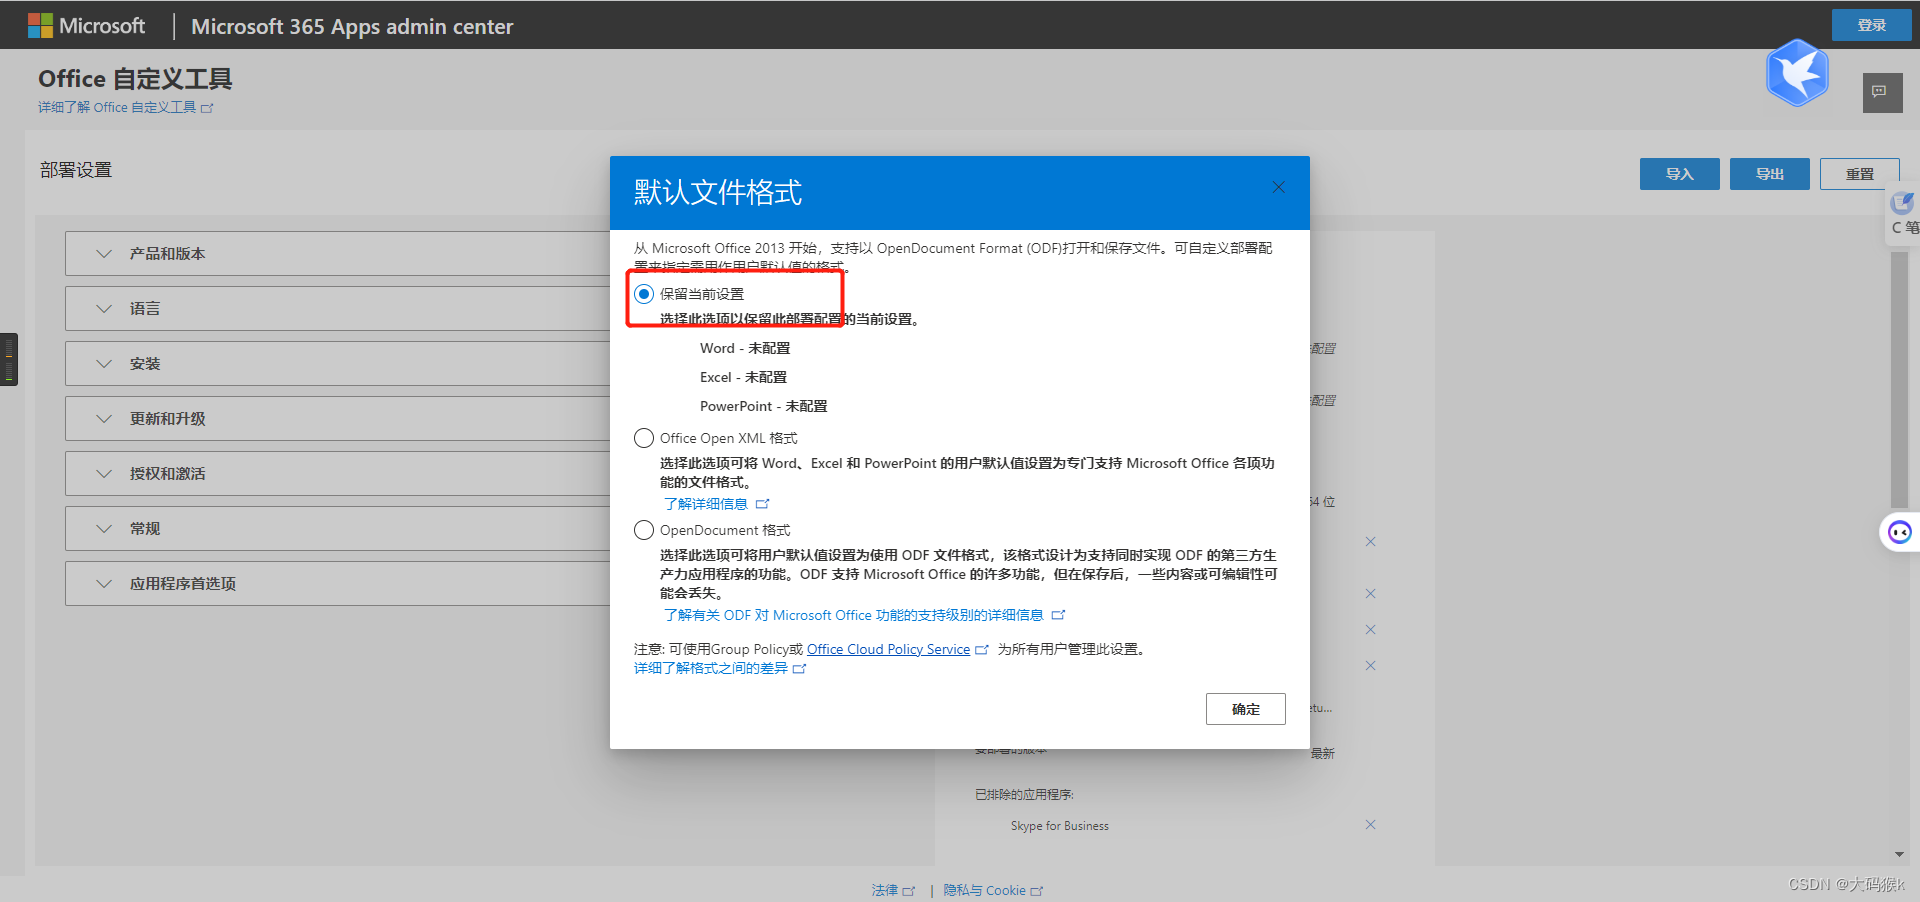Click the external-link icon after 了解详细信息
The width and height of the screenshot is (1920, 902).
point(762,504)
